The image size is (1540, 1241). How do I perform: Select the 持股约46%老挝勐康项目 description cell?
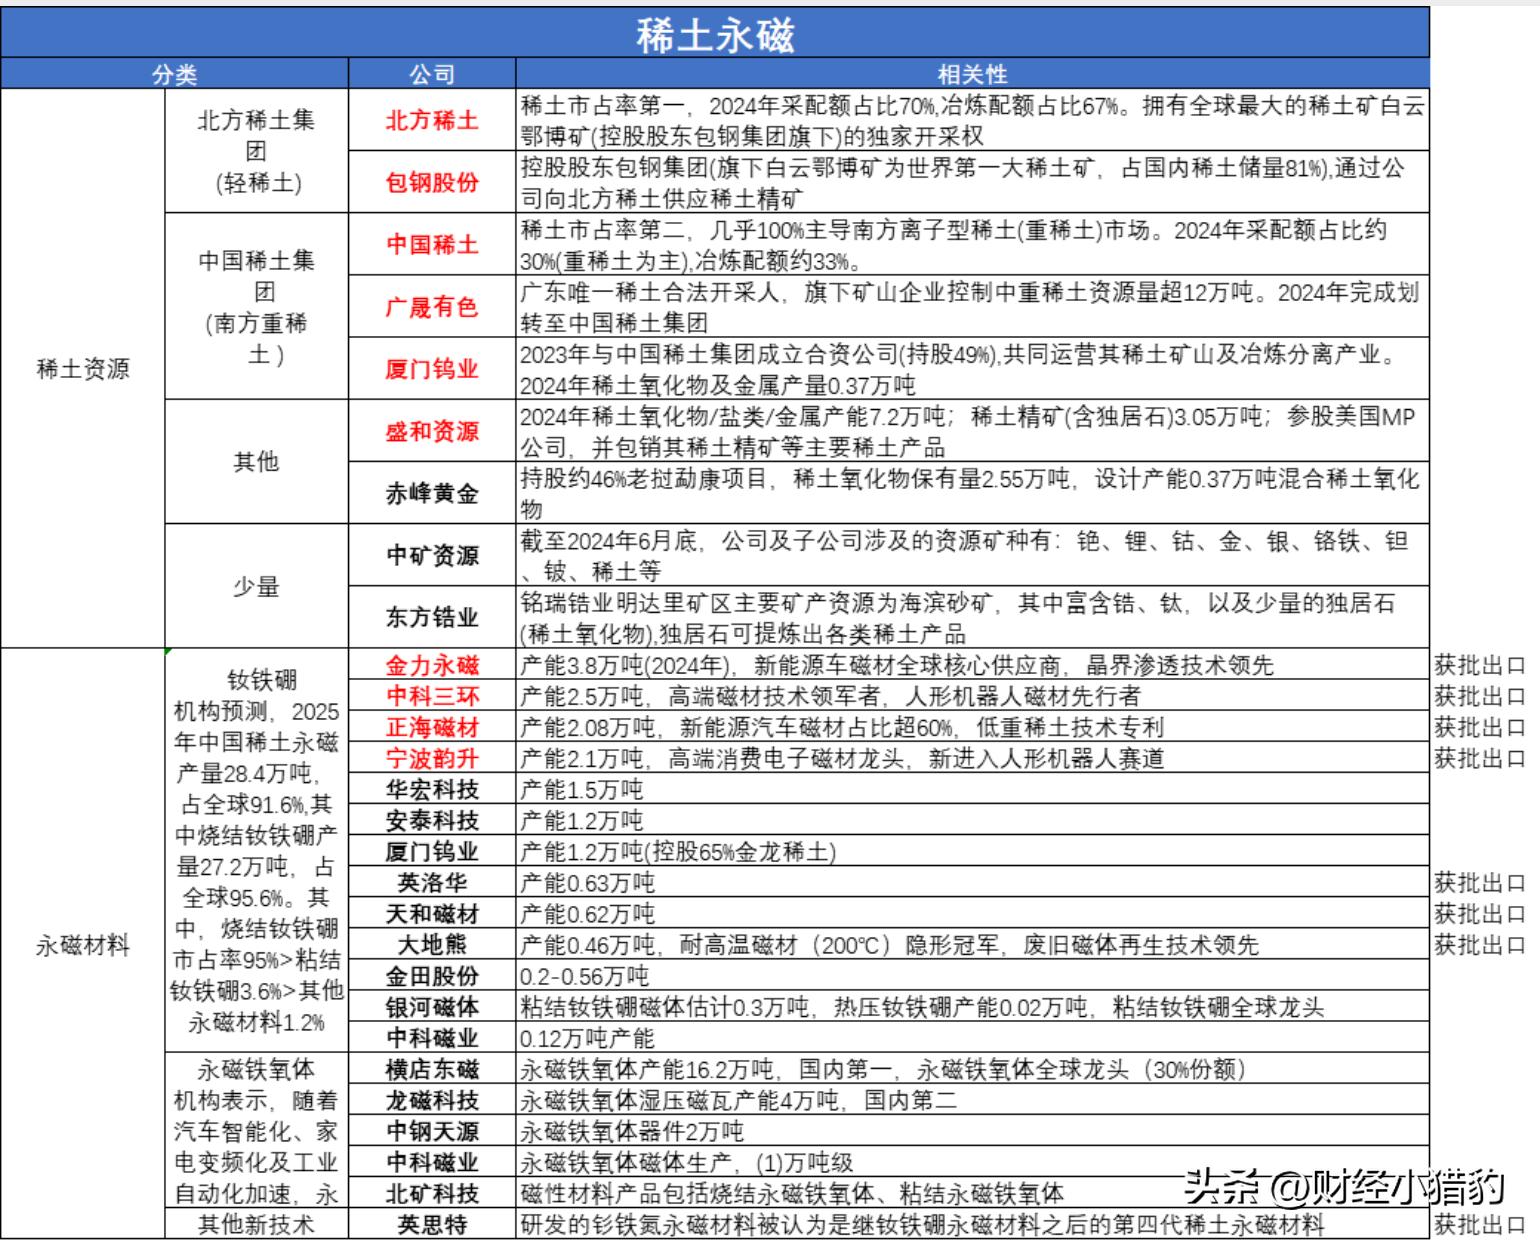pos(973,493)
